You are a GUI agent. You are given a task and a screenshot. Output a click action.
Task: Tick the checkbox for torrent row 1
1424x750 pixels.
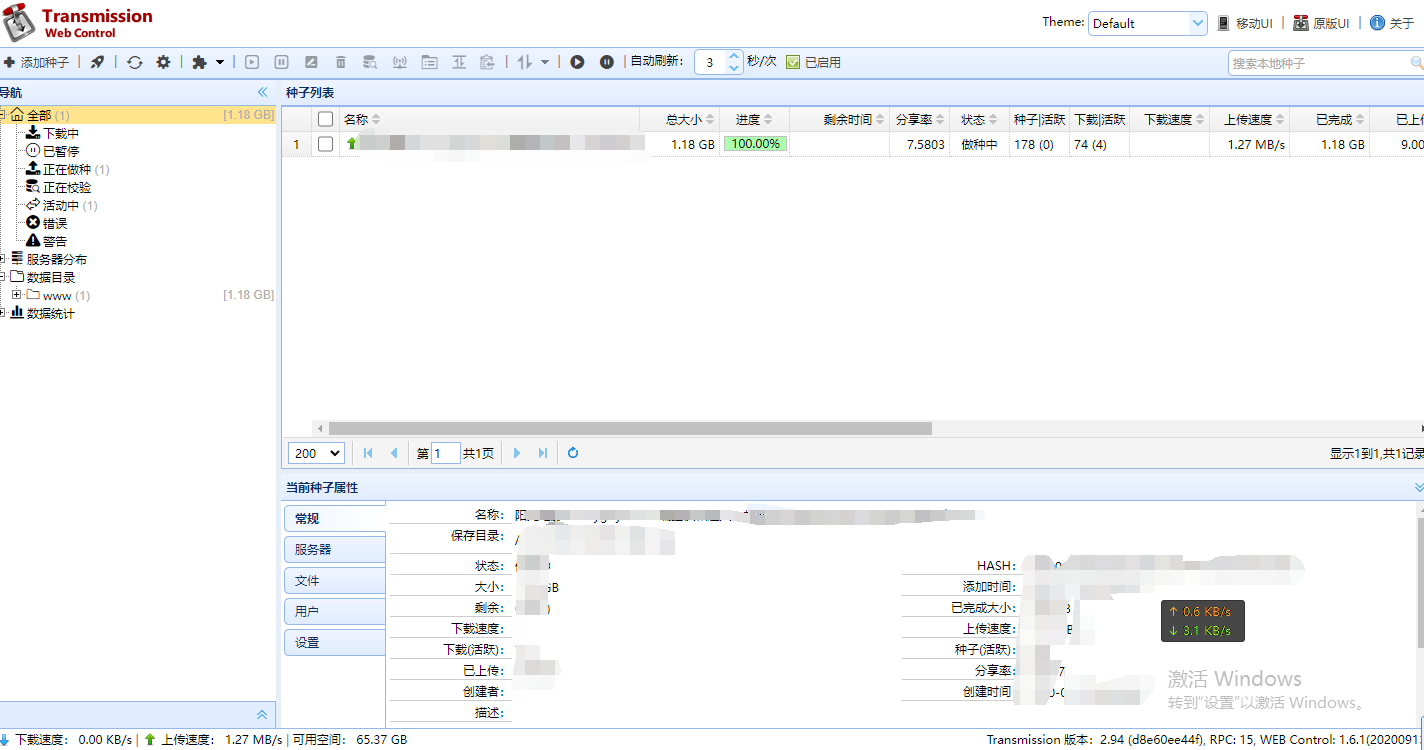coord(325,144)
